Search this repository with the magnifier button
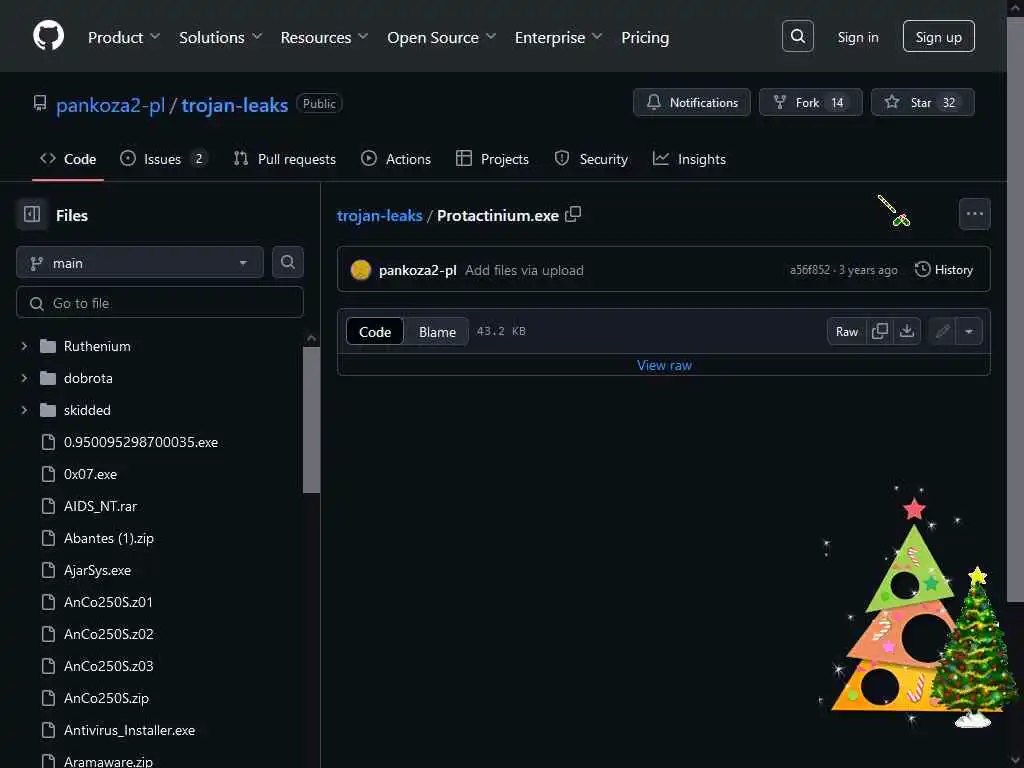1024x768 pixels. (x=287, y=263)
